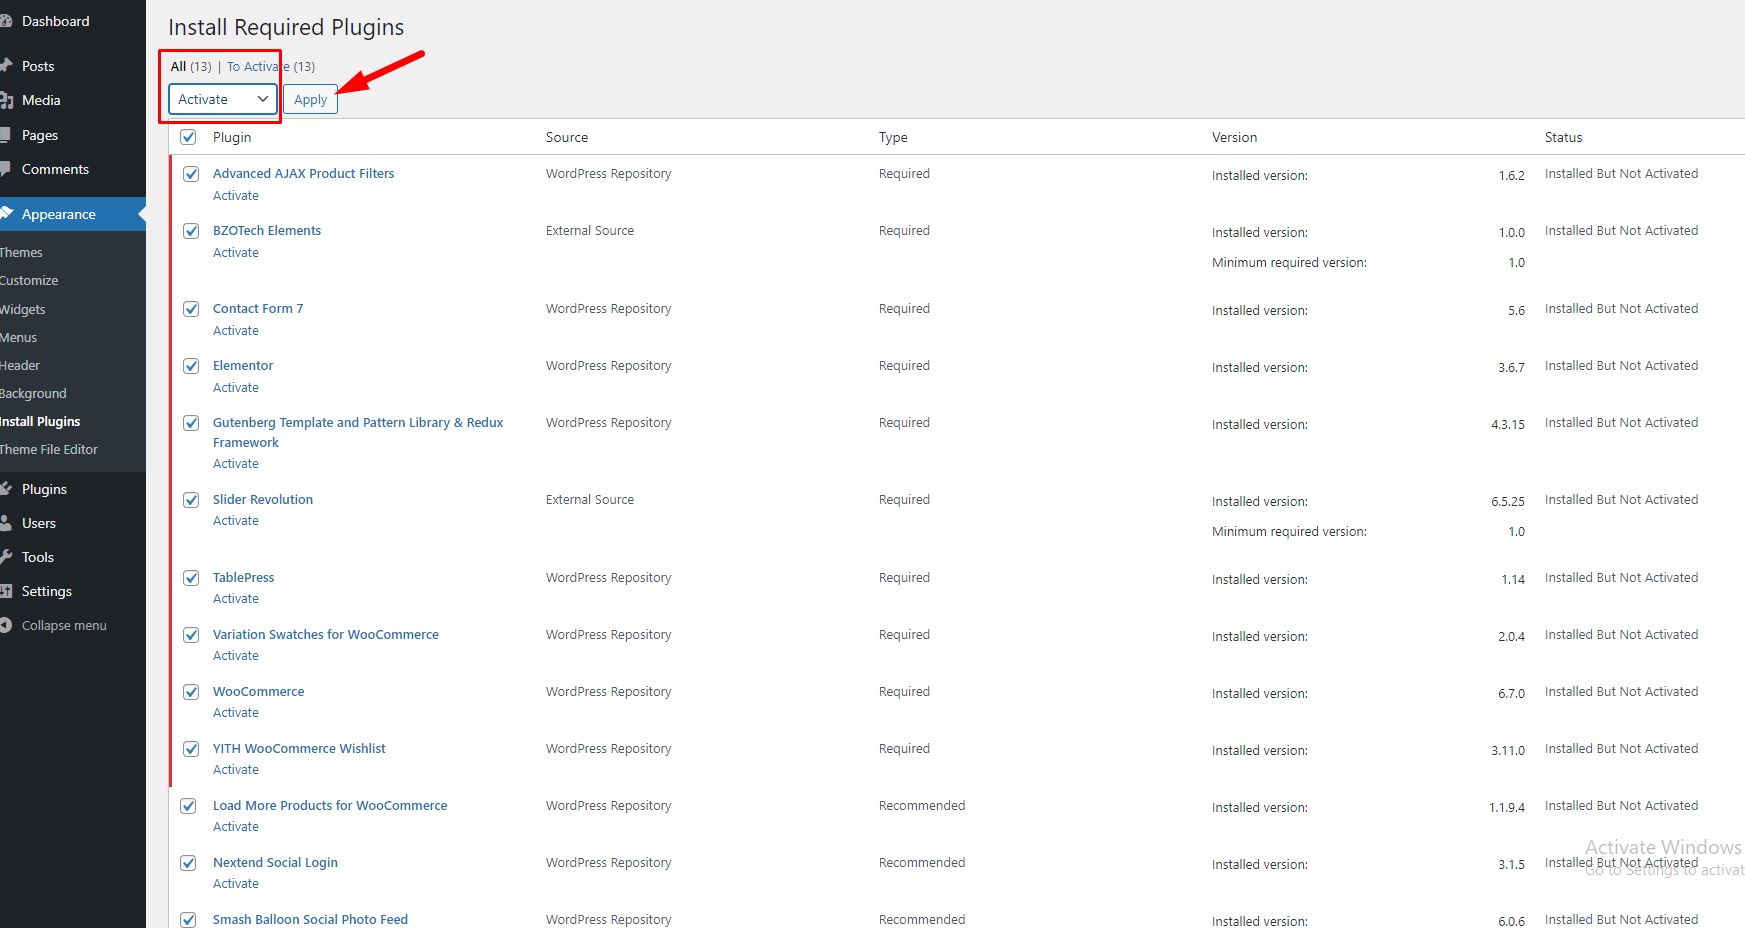Uncheck the TablePress checkbox
This screenshot has width=1745, height=928.
pyautogui.click(x=191, y=578)
